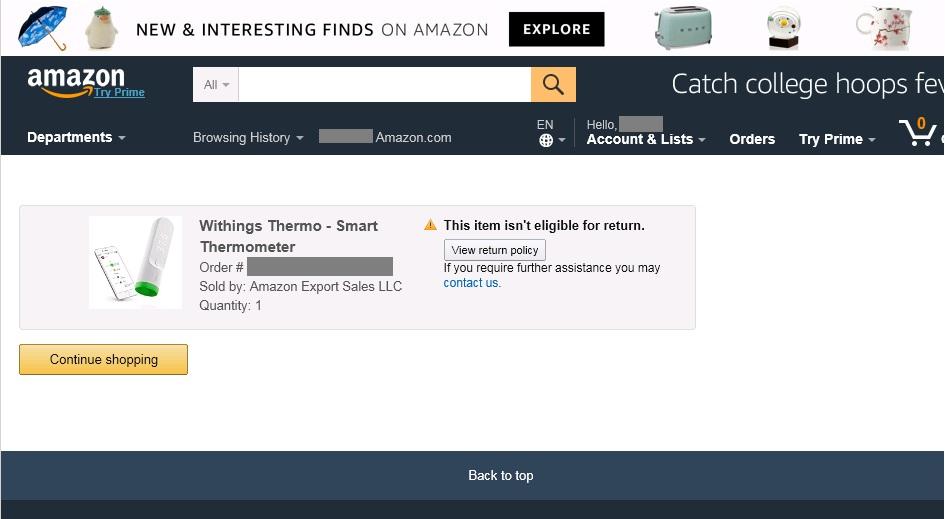Follow the contact us link
Screen dimensions: 945x519
(x=471, y=283)
